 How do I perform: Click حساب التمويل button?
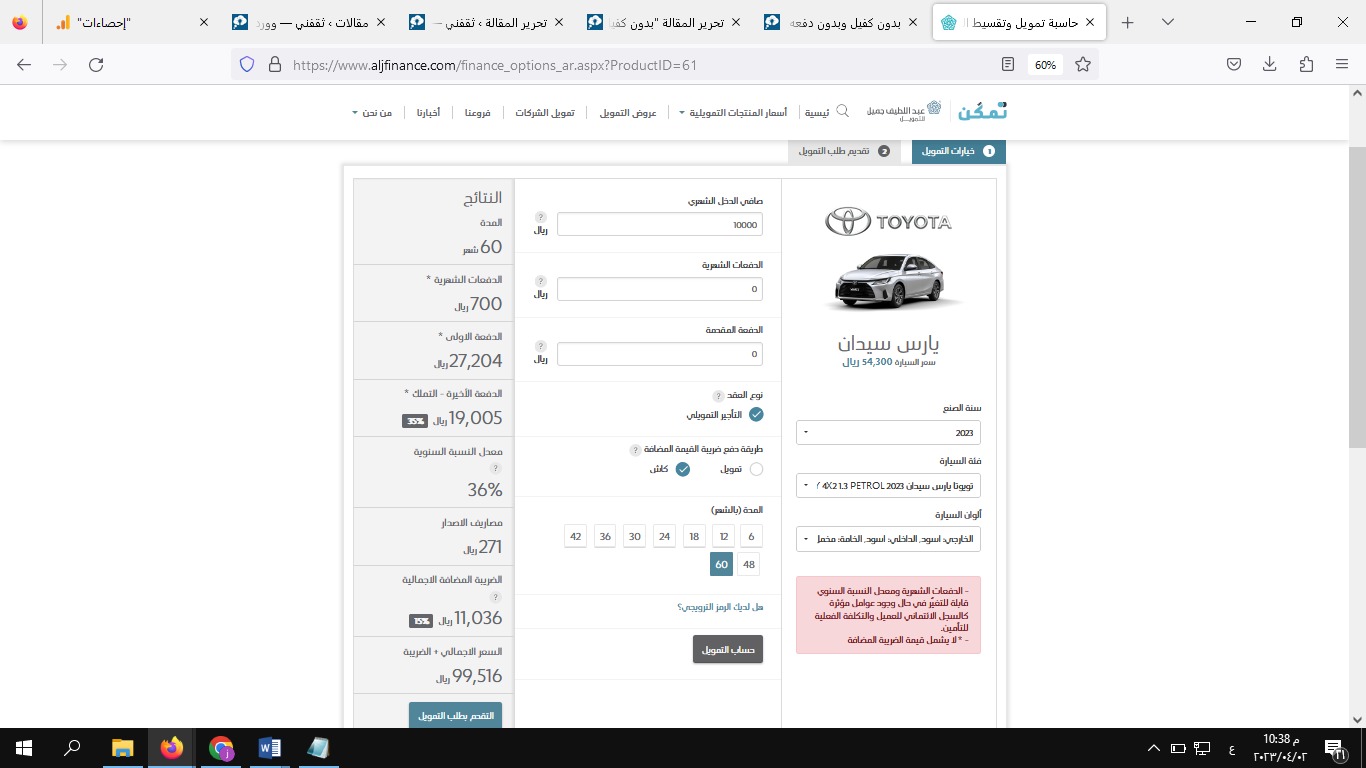728,649
